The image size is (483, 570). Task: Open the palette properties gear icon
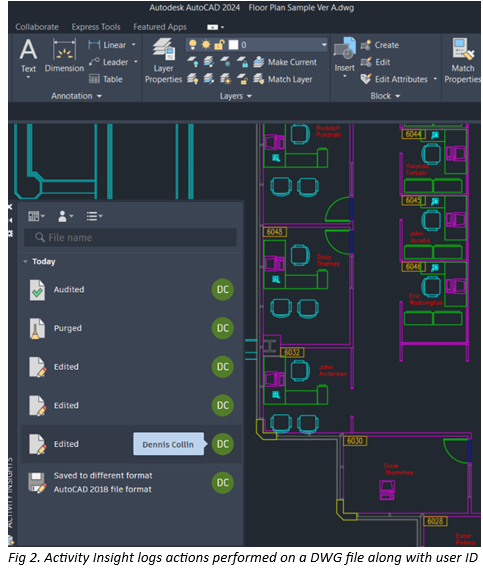(x=11, y=233)
